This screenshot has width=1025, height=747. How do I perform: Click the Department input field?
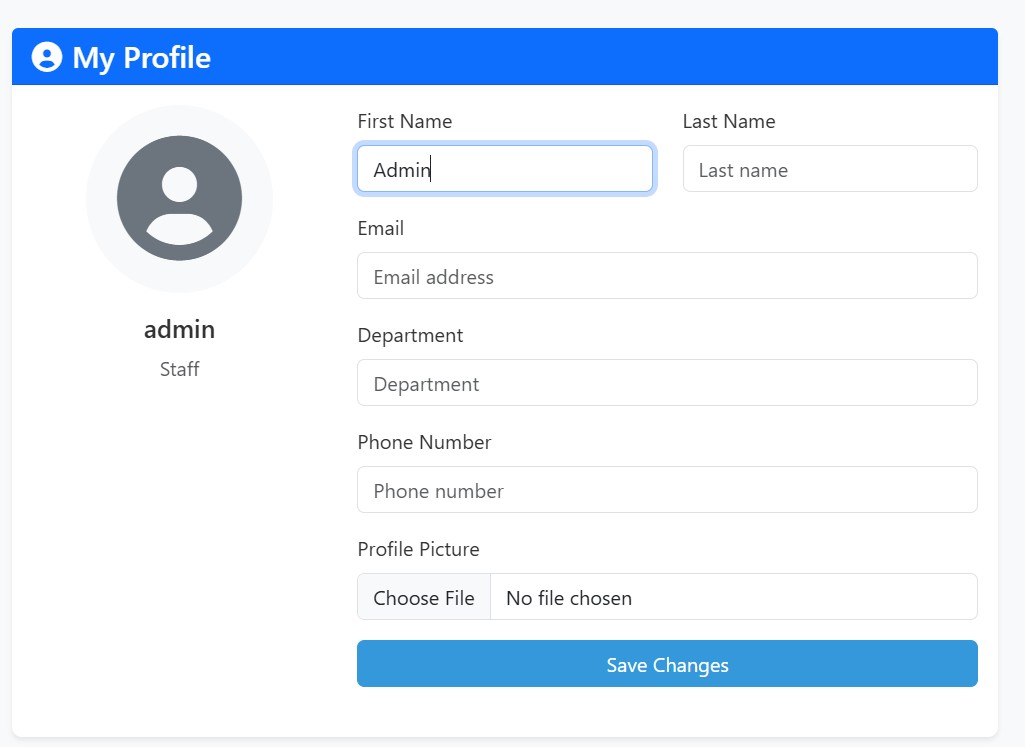(667, 383)
